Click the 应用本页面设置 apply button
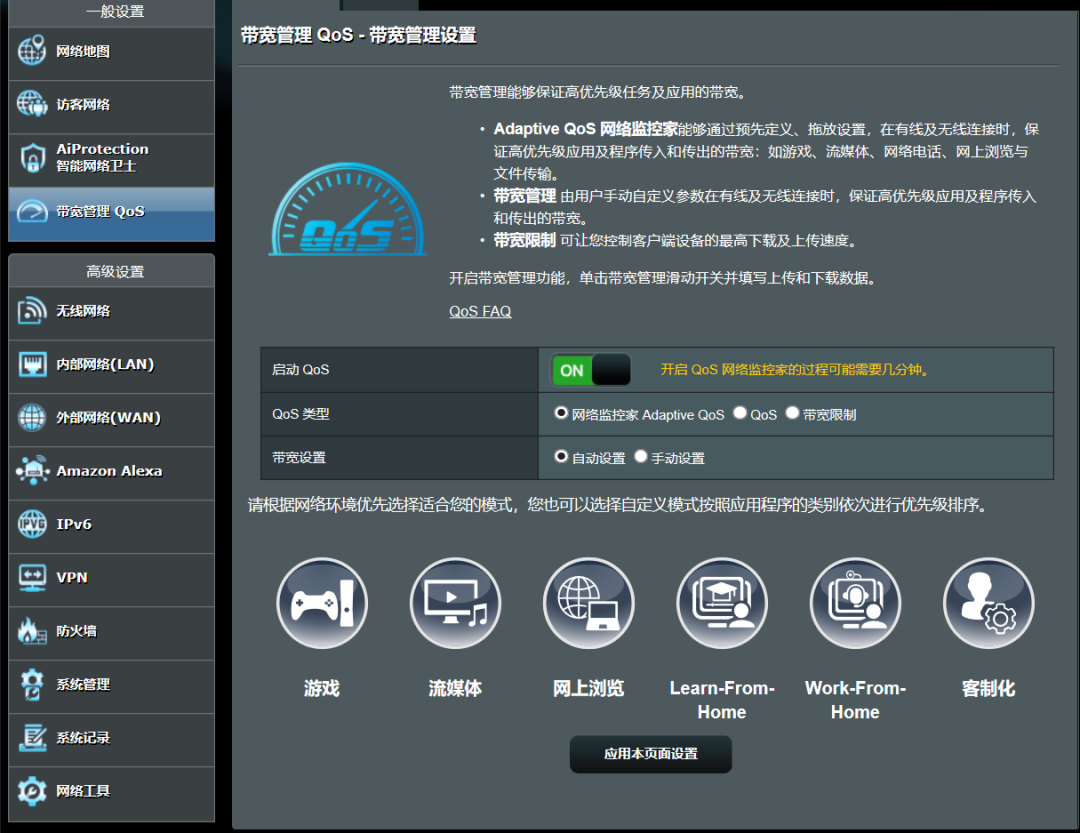Screen dimensions: 1080x833 (650, 754)
